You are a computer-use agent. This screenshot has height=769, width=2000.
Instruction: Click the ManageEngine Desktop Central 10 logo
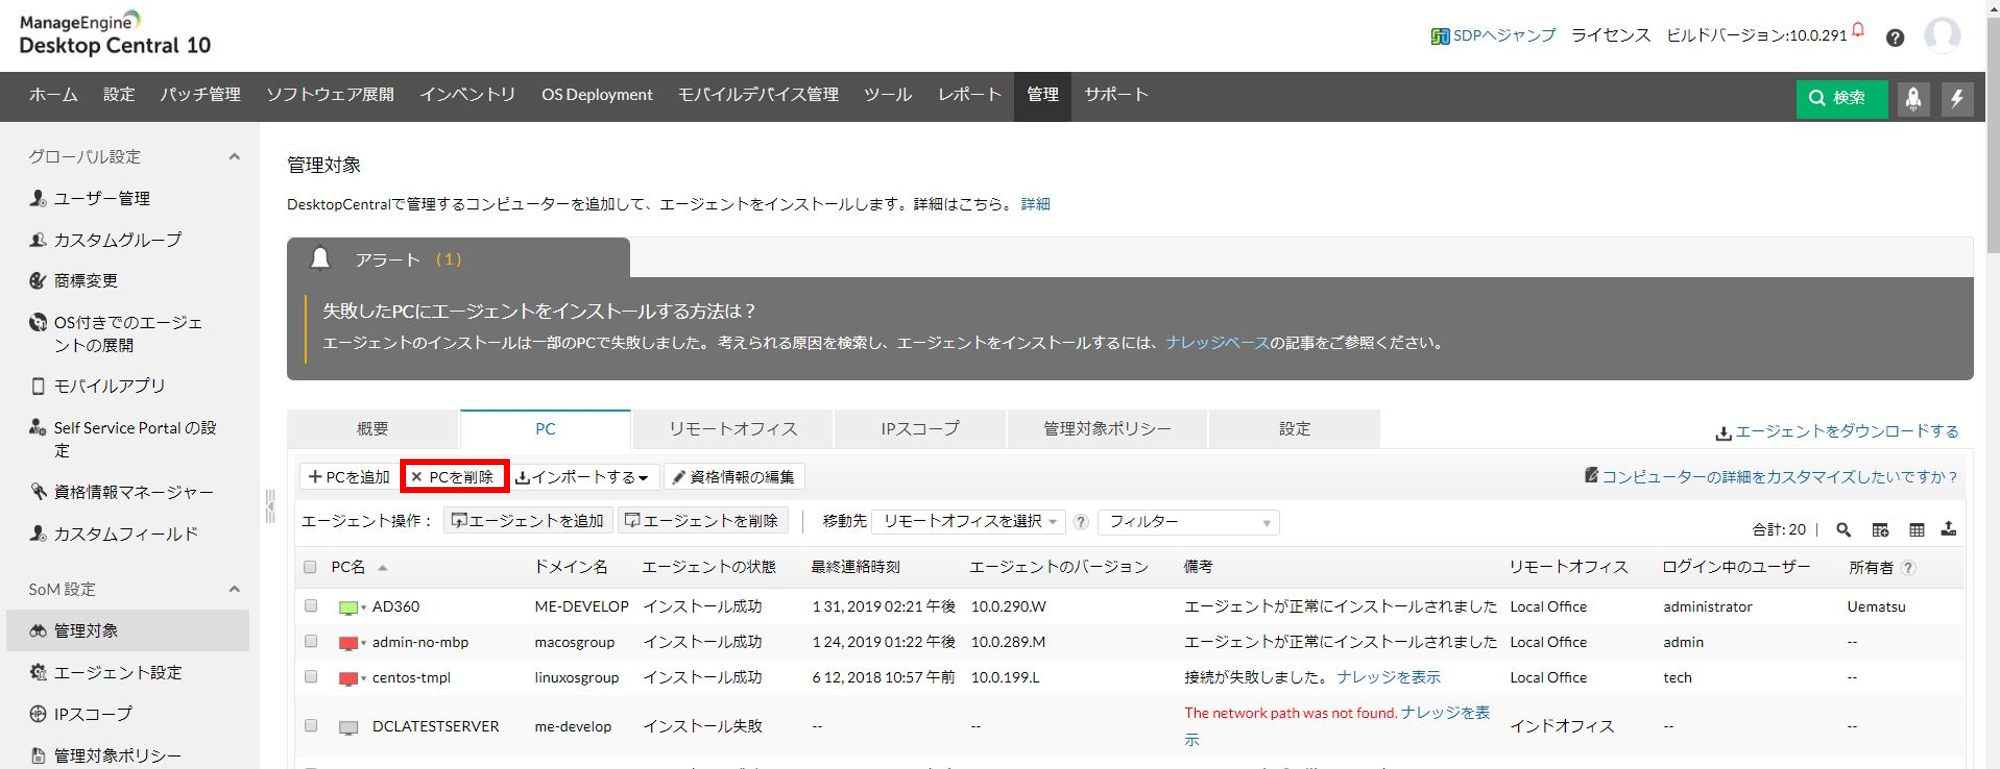point(115,34)
